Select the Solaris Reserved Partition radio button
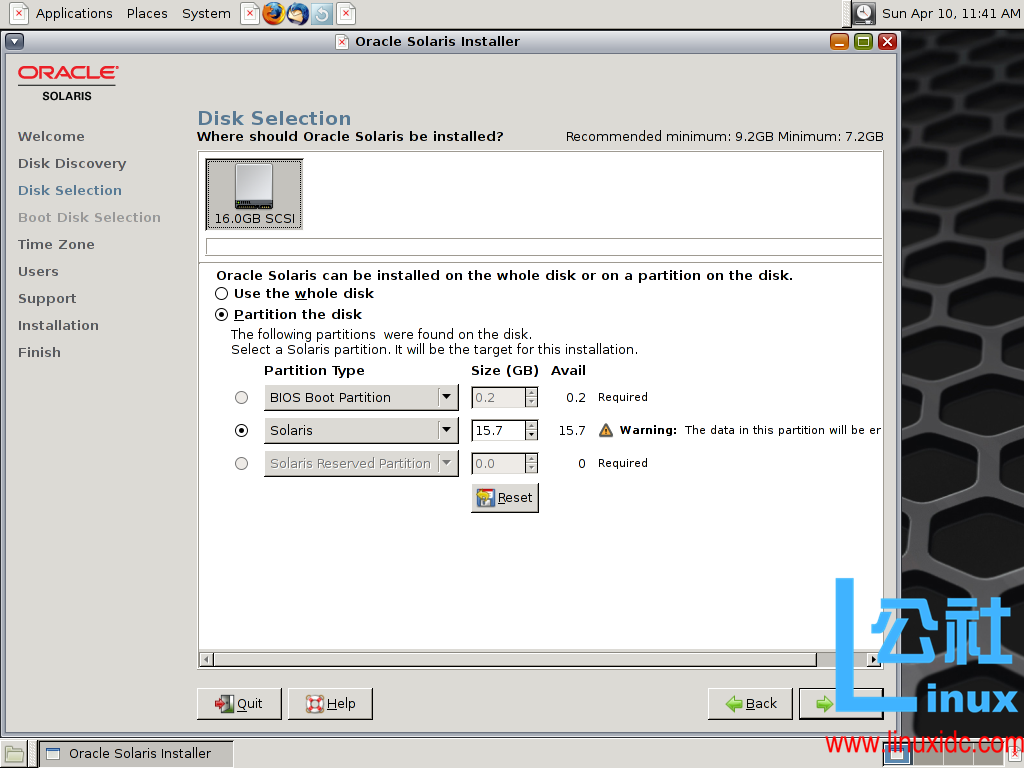Viewport: 1024px width, 768px height. 242,464
